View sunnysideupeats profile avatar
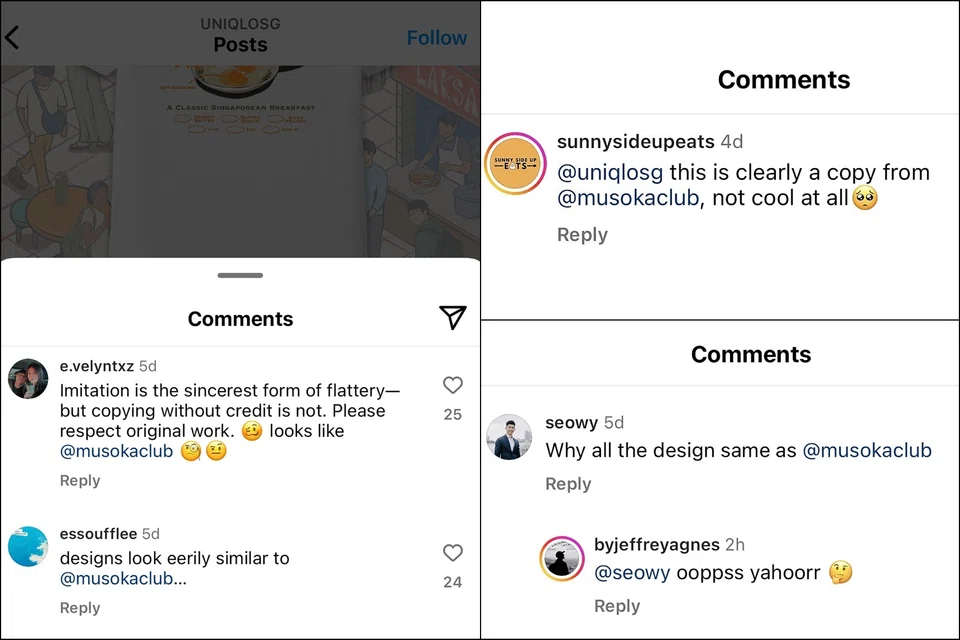 coord(514,161)
